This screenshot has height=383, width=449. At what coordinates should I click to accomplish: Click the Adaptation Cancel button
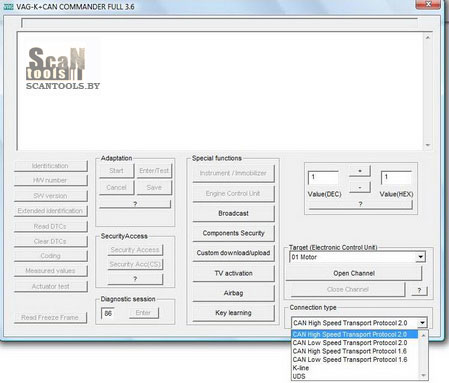click(x=117, y=188)
